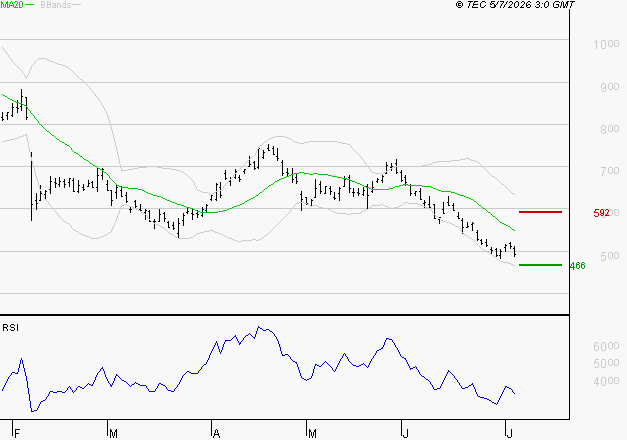Click the MA20 legend label
Image resolution: width=627 pixels, height=440 pixels.
coord(12,5)
